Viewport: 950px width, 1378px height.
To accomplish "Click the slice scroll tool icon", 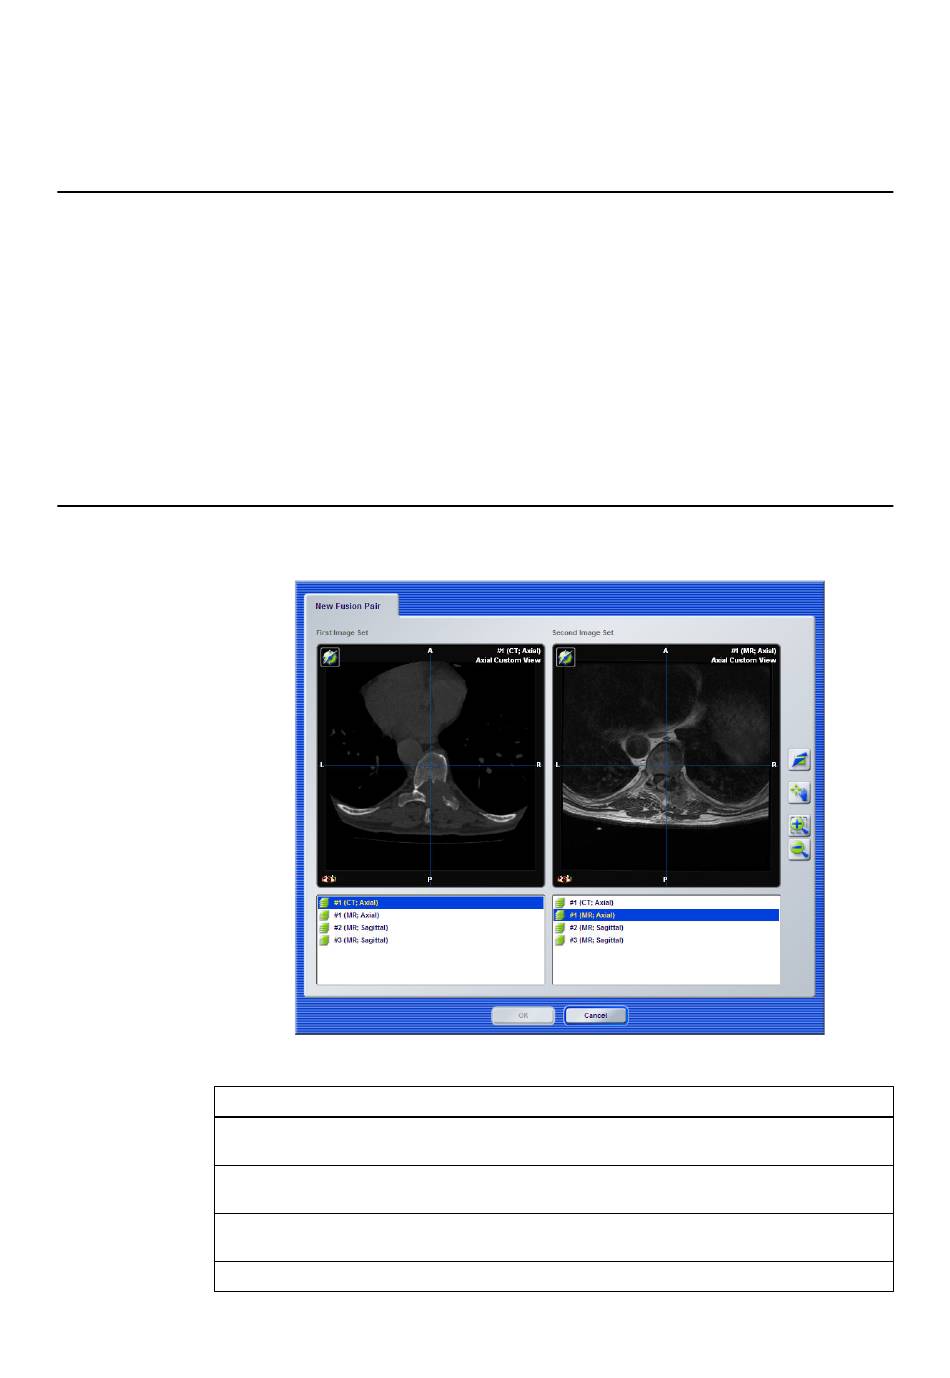I will pos(799,760).
